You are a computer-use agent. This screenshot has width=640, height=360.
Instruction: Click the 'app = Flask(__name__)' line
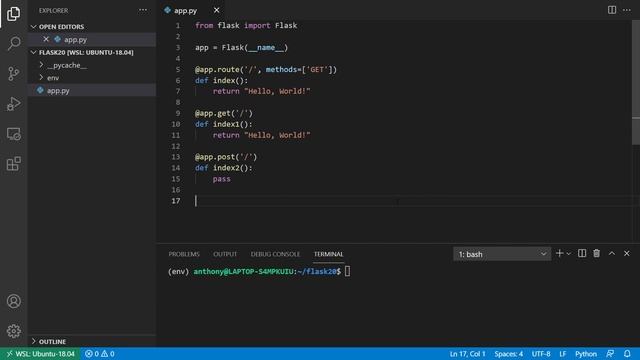click(x=241, y=47)
